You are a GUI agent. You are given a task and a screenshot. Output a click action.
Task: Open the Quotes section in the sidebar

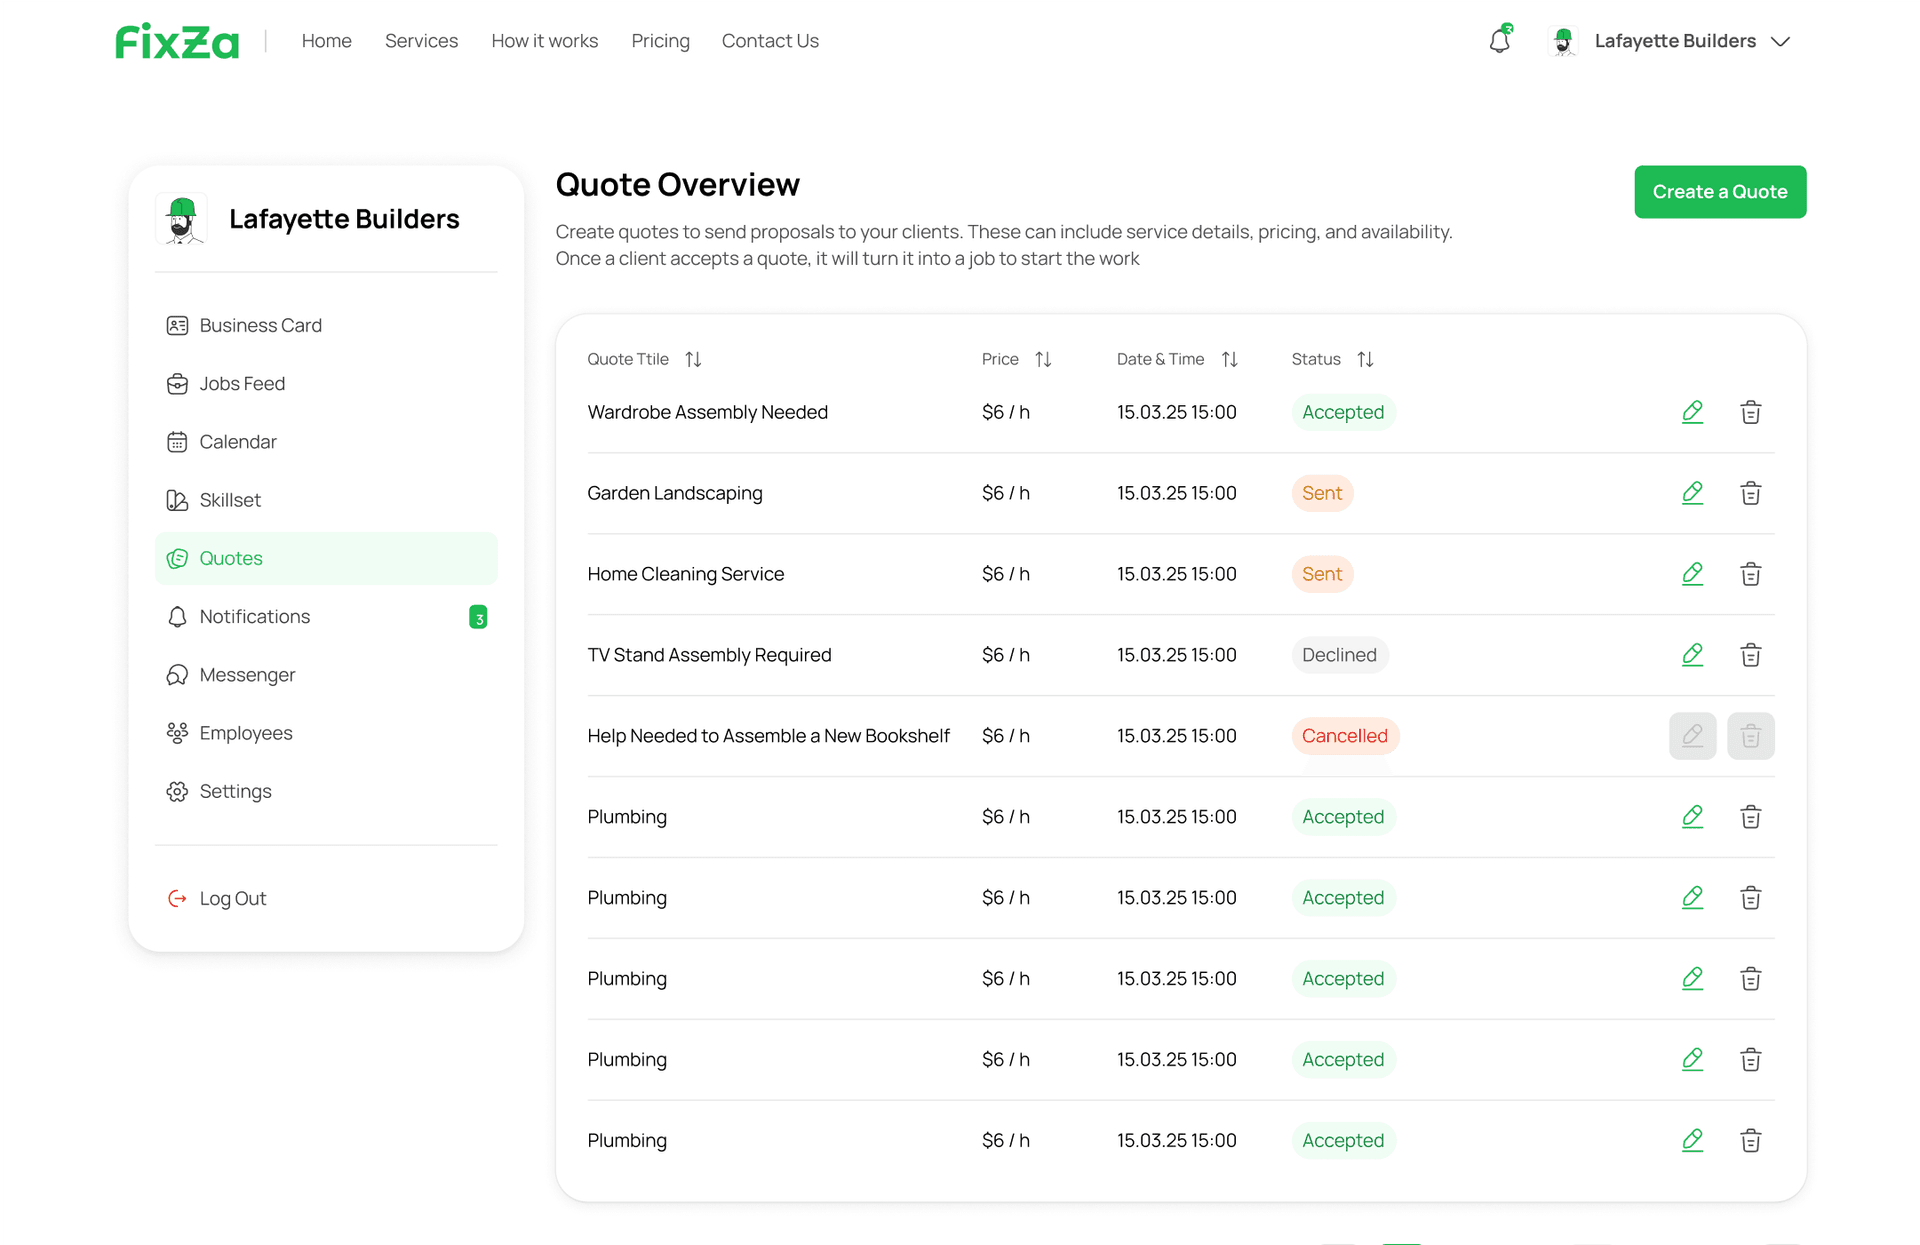pos(230,558)
